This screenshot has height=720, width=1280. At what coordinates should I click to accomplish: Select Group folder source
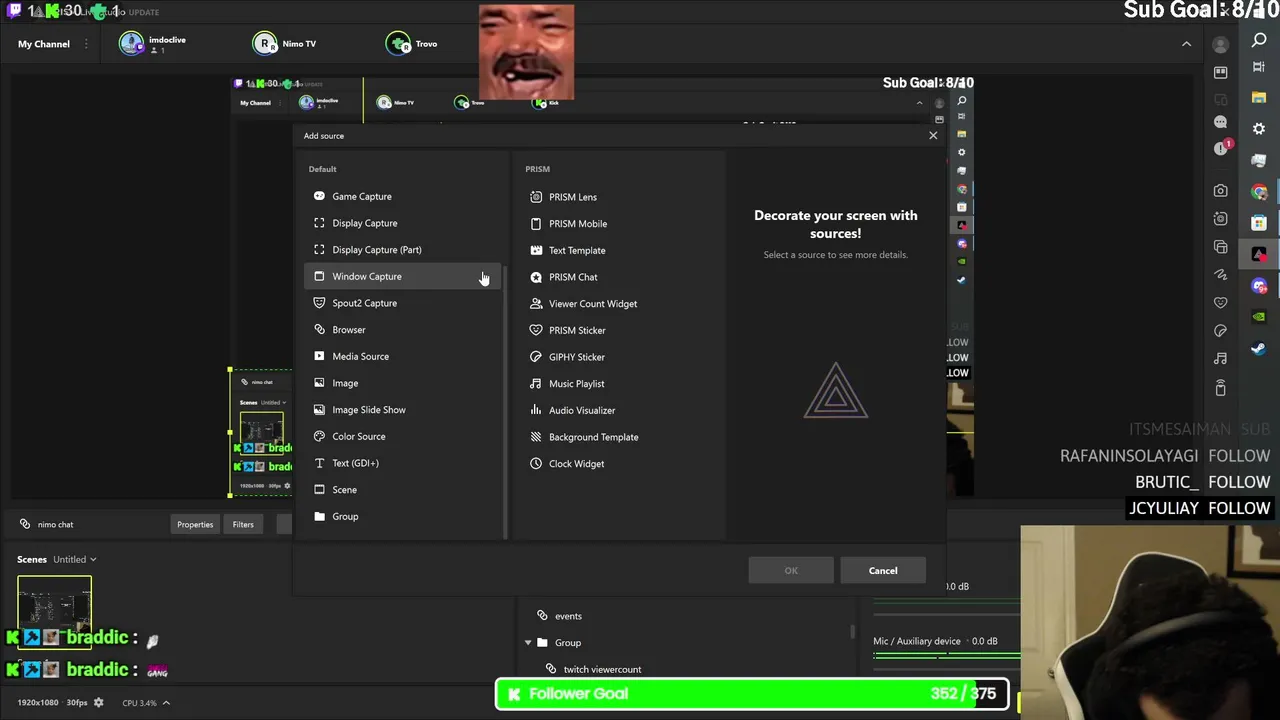(404, 516)
